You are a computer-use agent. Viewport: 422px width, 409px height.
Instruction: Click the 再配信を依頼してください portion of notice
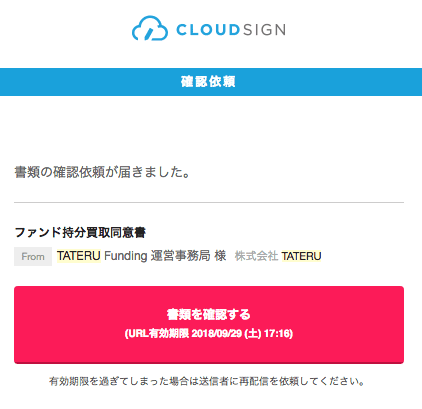coord(298,381)
